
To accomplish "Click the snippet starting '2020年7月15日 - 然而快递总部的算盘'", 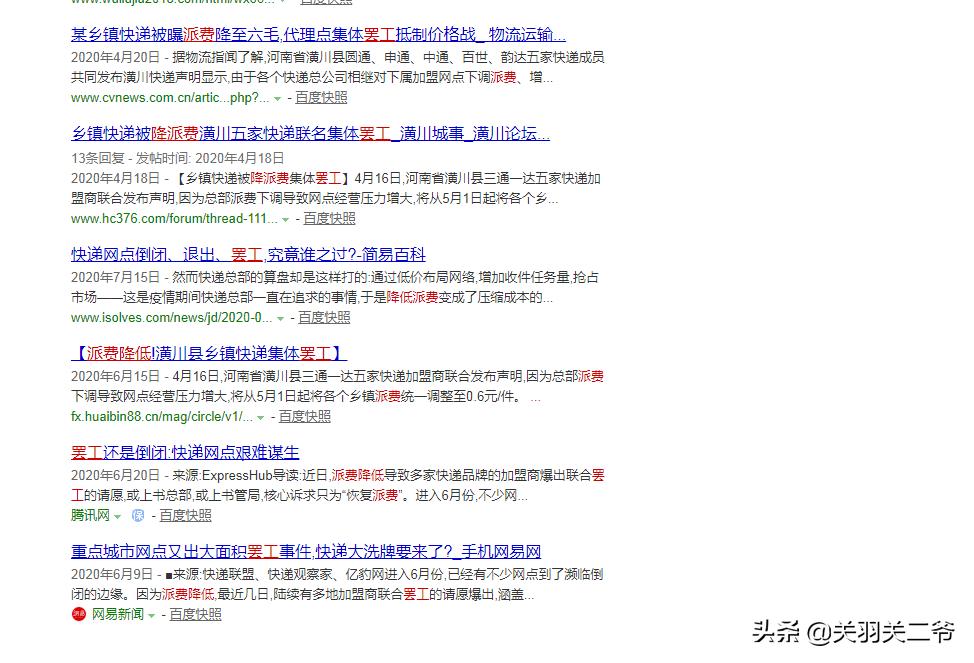I will (335, 287).
